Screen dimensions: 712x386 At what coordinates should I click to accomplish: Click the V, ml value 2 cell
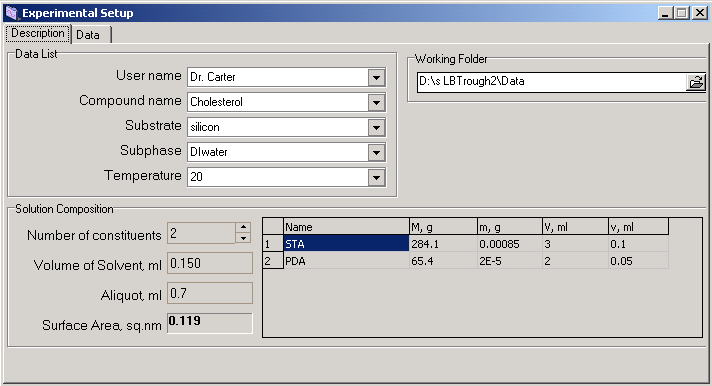click(575, 261)
